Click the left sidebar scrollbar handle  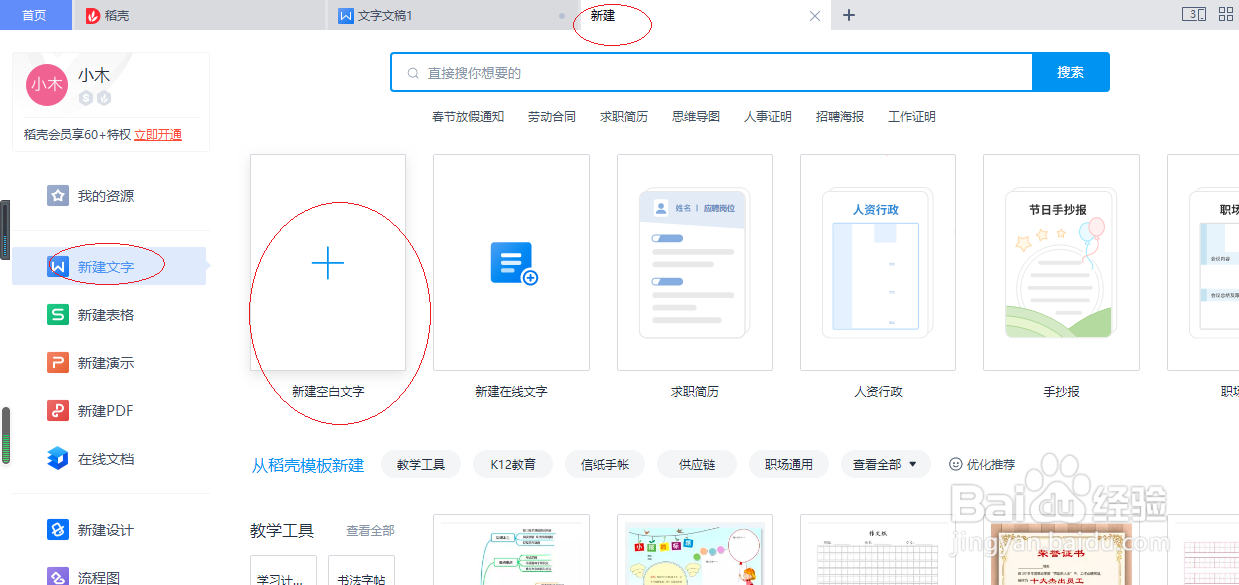(x=6, y=435)
